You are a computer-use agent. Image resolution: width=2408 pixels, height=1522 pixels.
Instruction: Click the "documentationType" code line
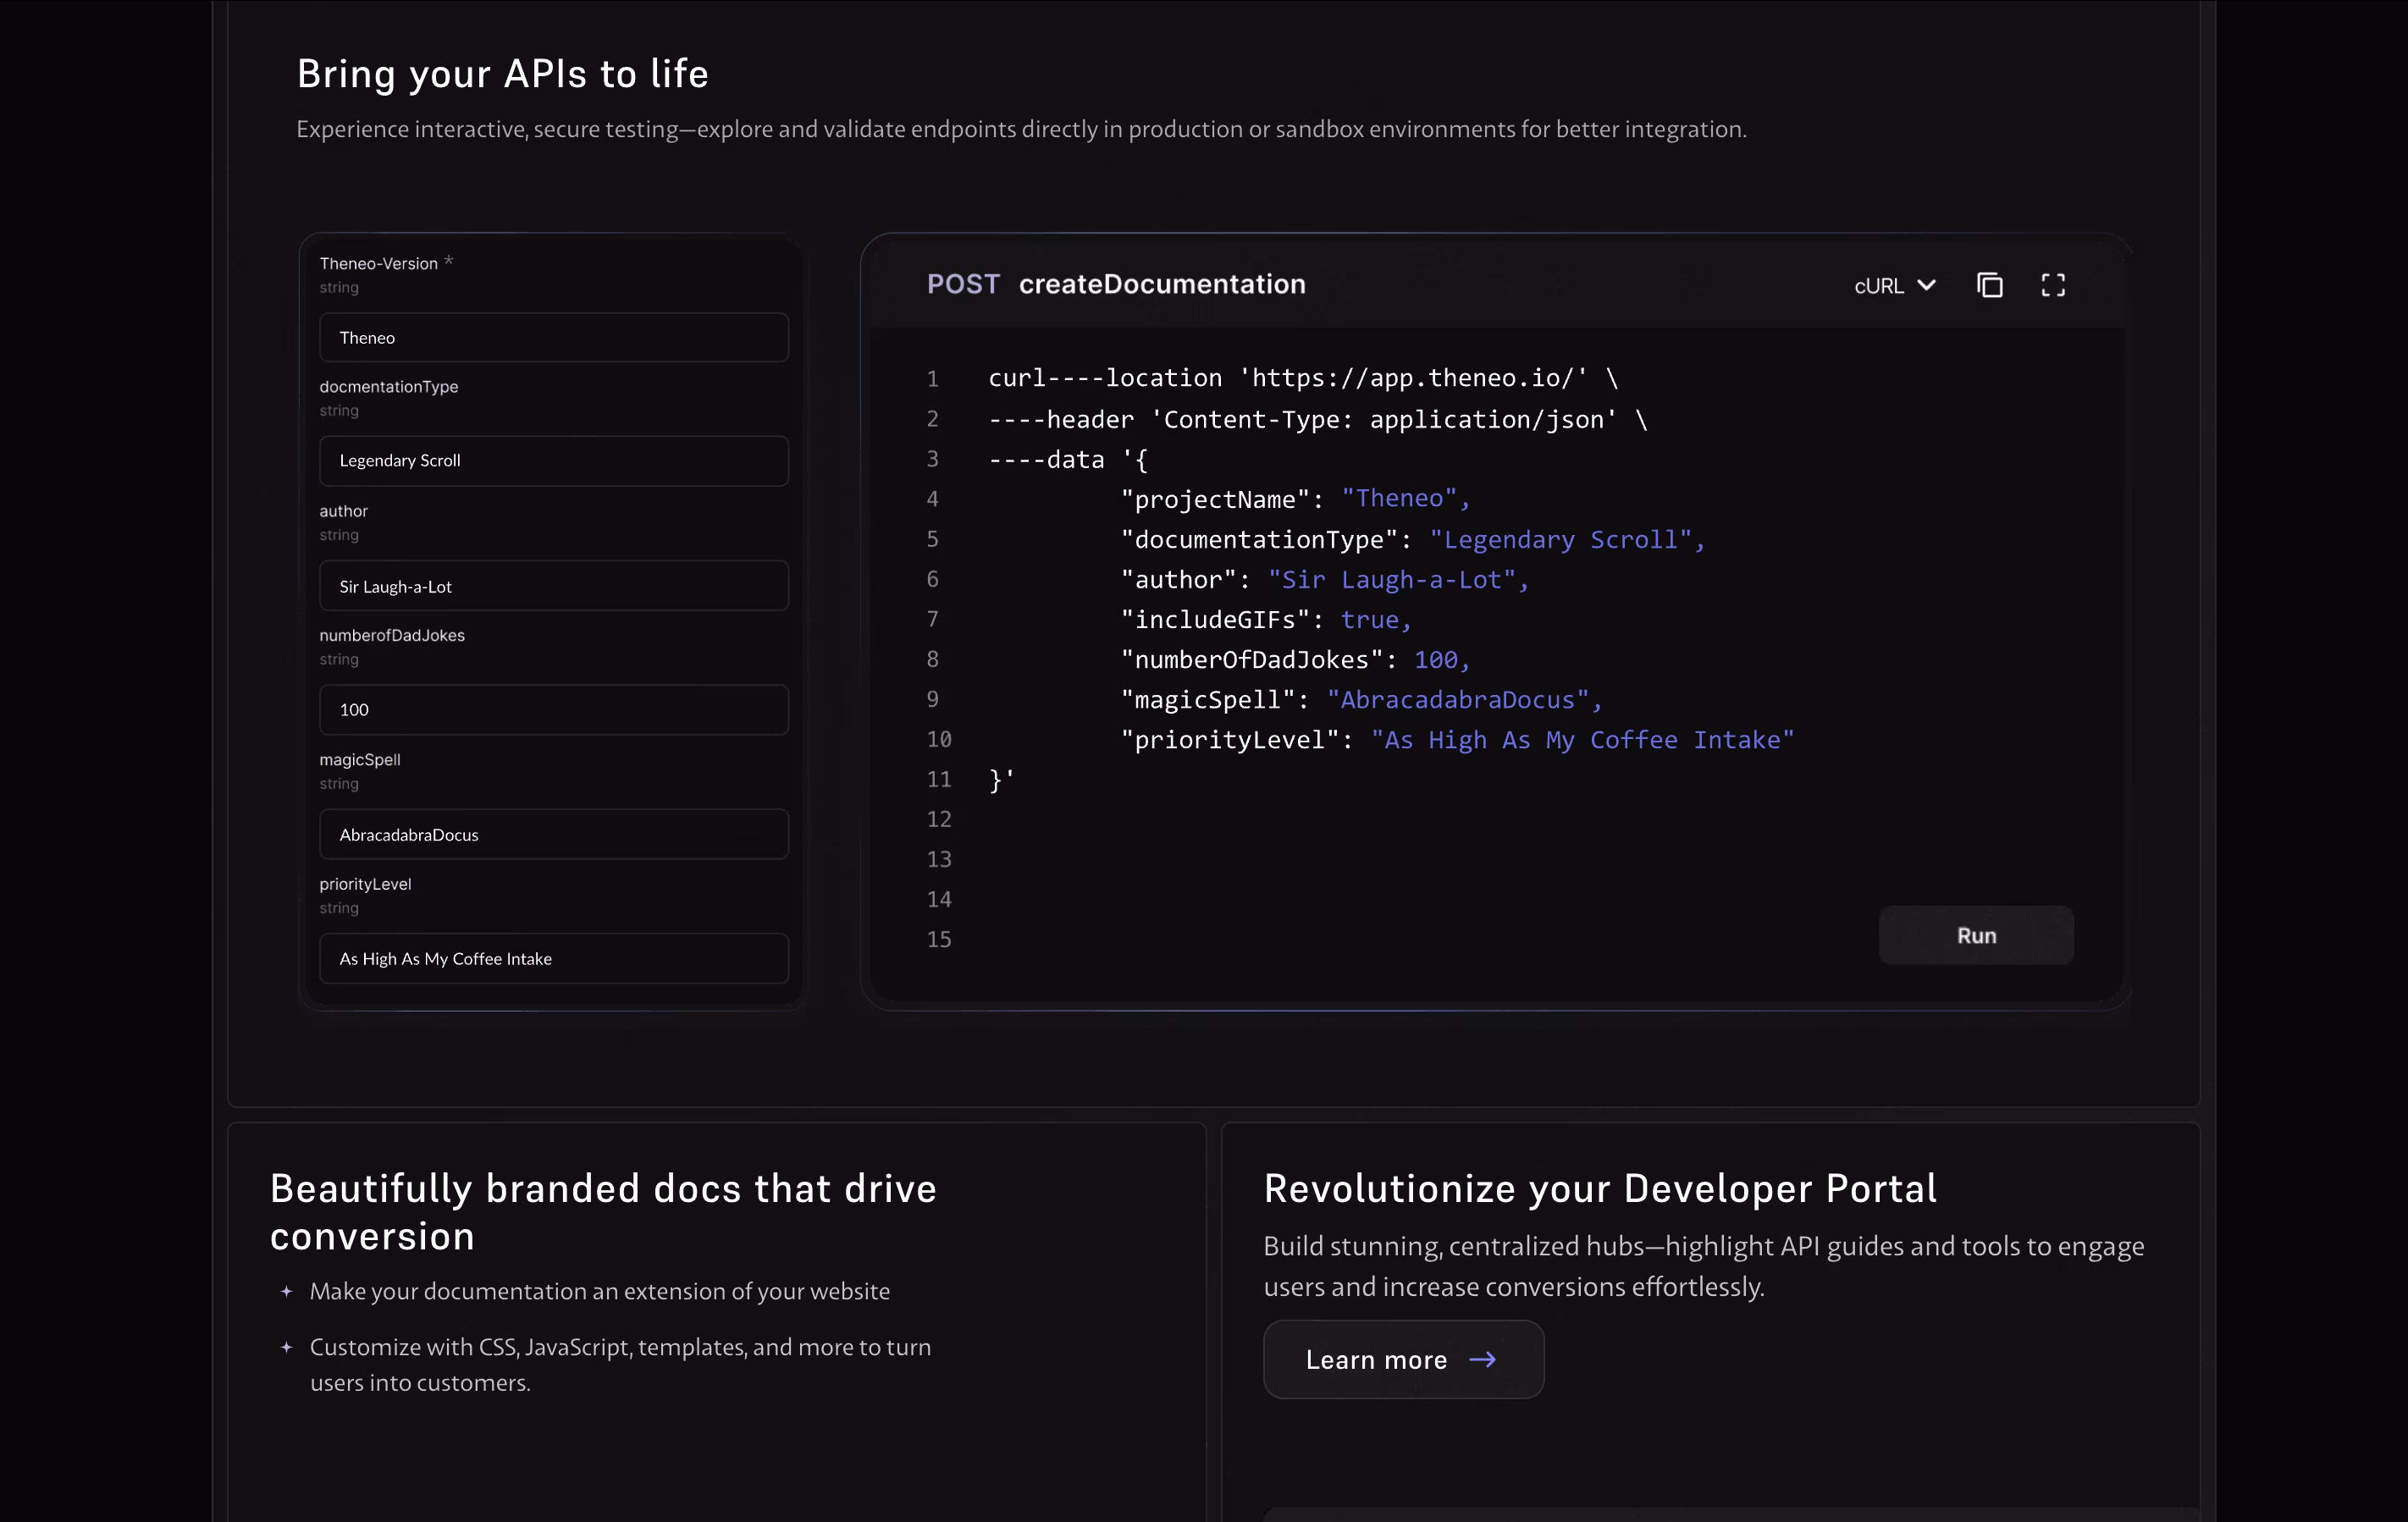pos(1412,539)
